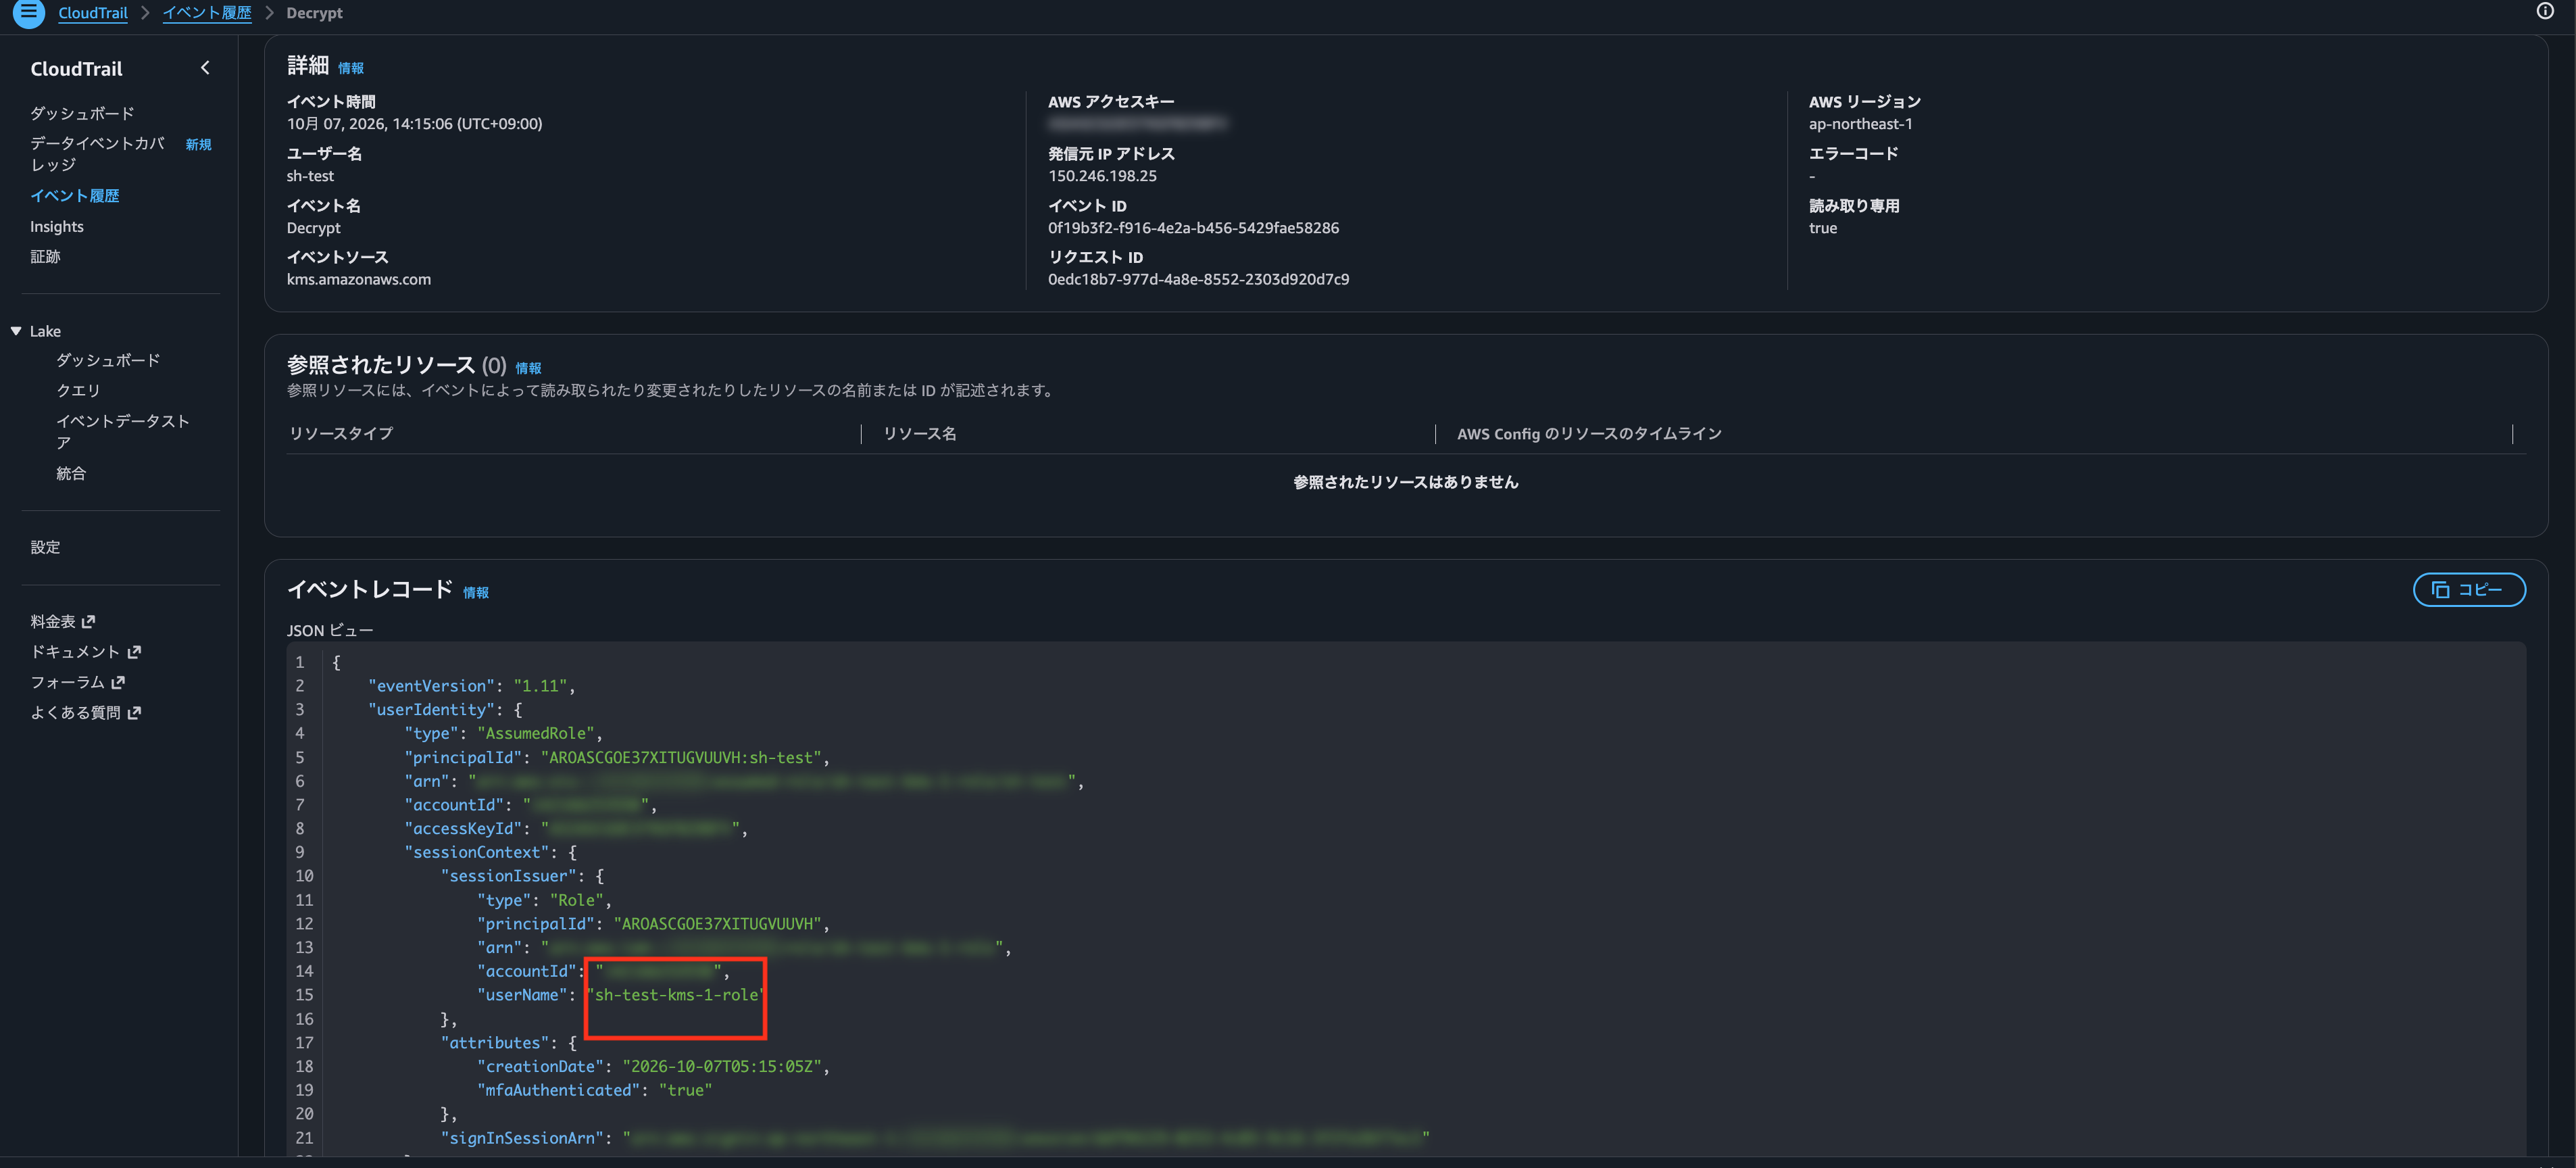
Task: Click the ap-northeast-1 region value
Action: pos(1860,124)
